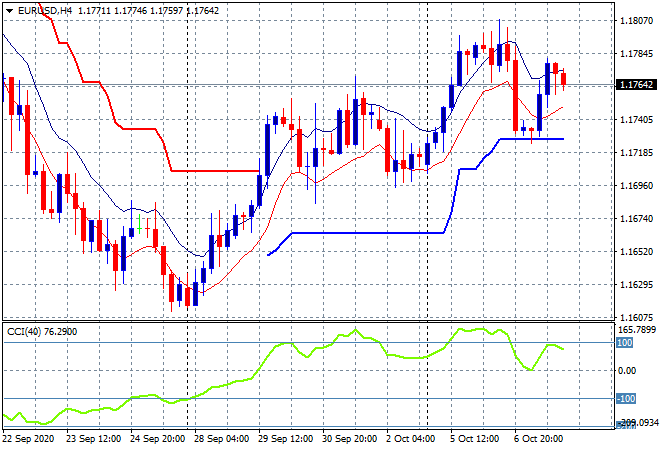Image resolution: width=660 pixels, height=450 pixels.
Task: Click the 30 Sep 20:00 time label
Action: click(349, 439)
